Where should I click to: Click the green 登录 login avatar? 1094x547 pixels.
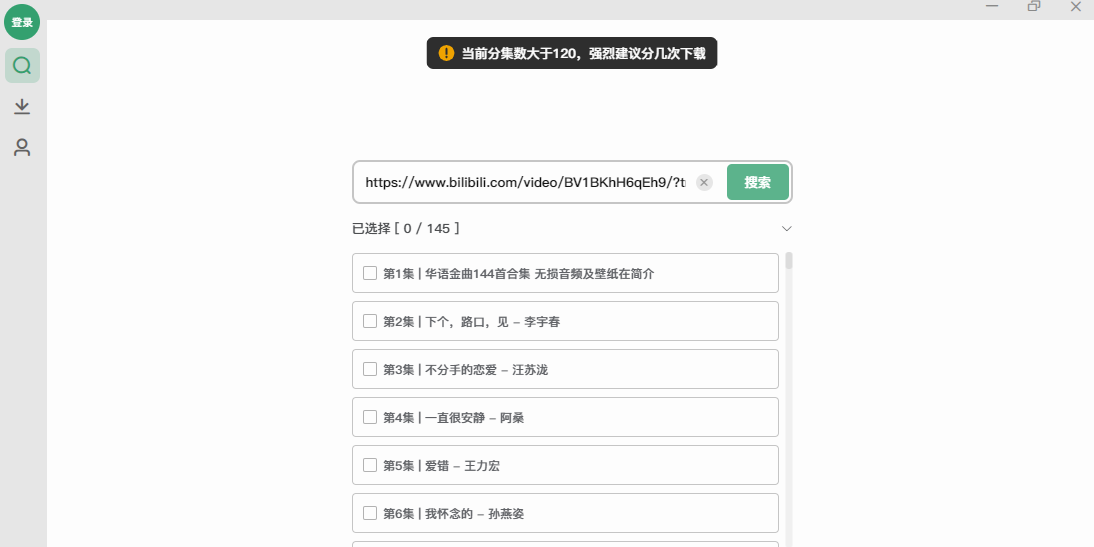pos(22,22)
